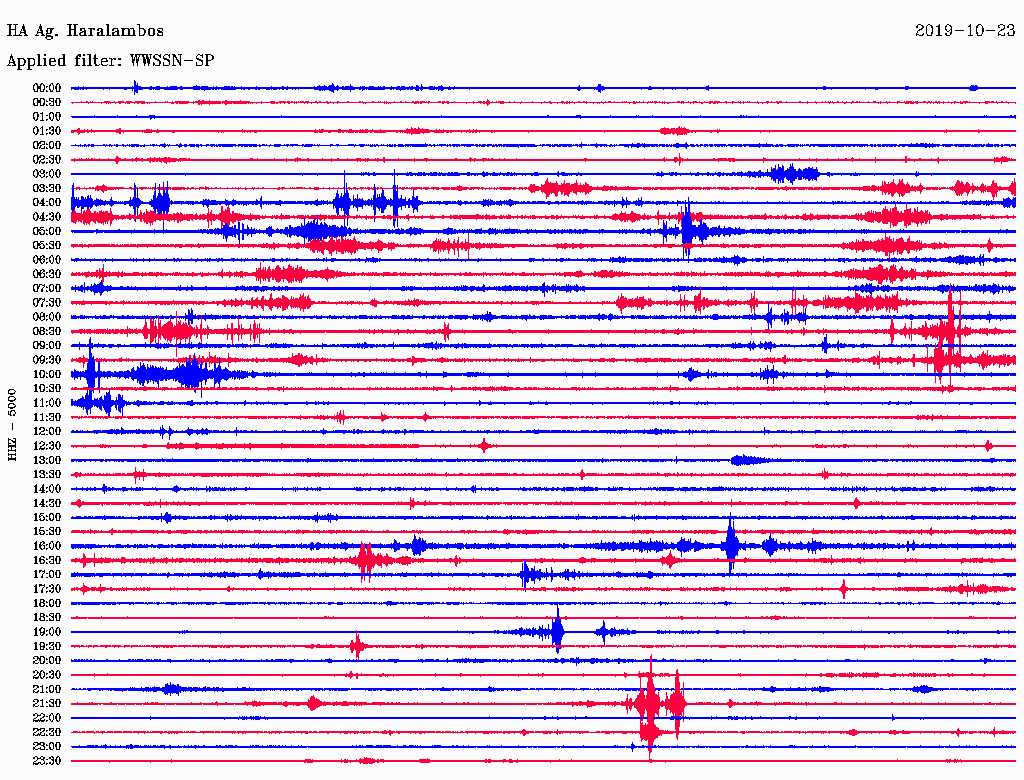Click the 15:30 time label
The width and height of the screenshot is (1024, 780).
point(47,532)
